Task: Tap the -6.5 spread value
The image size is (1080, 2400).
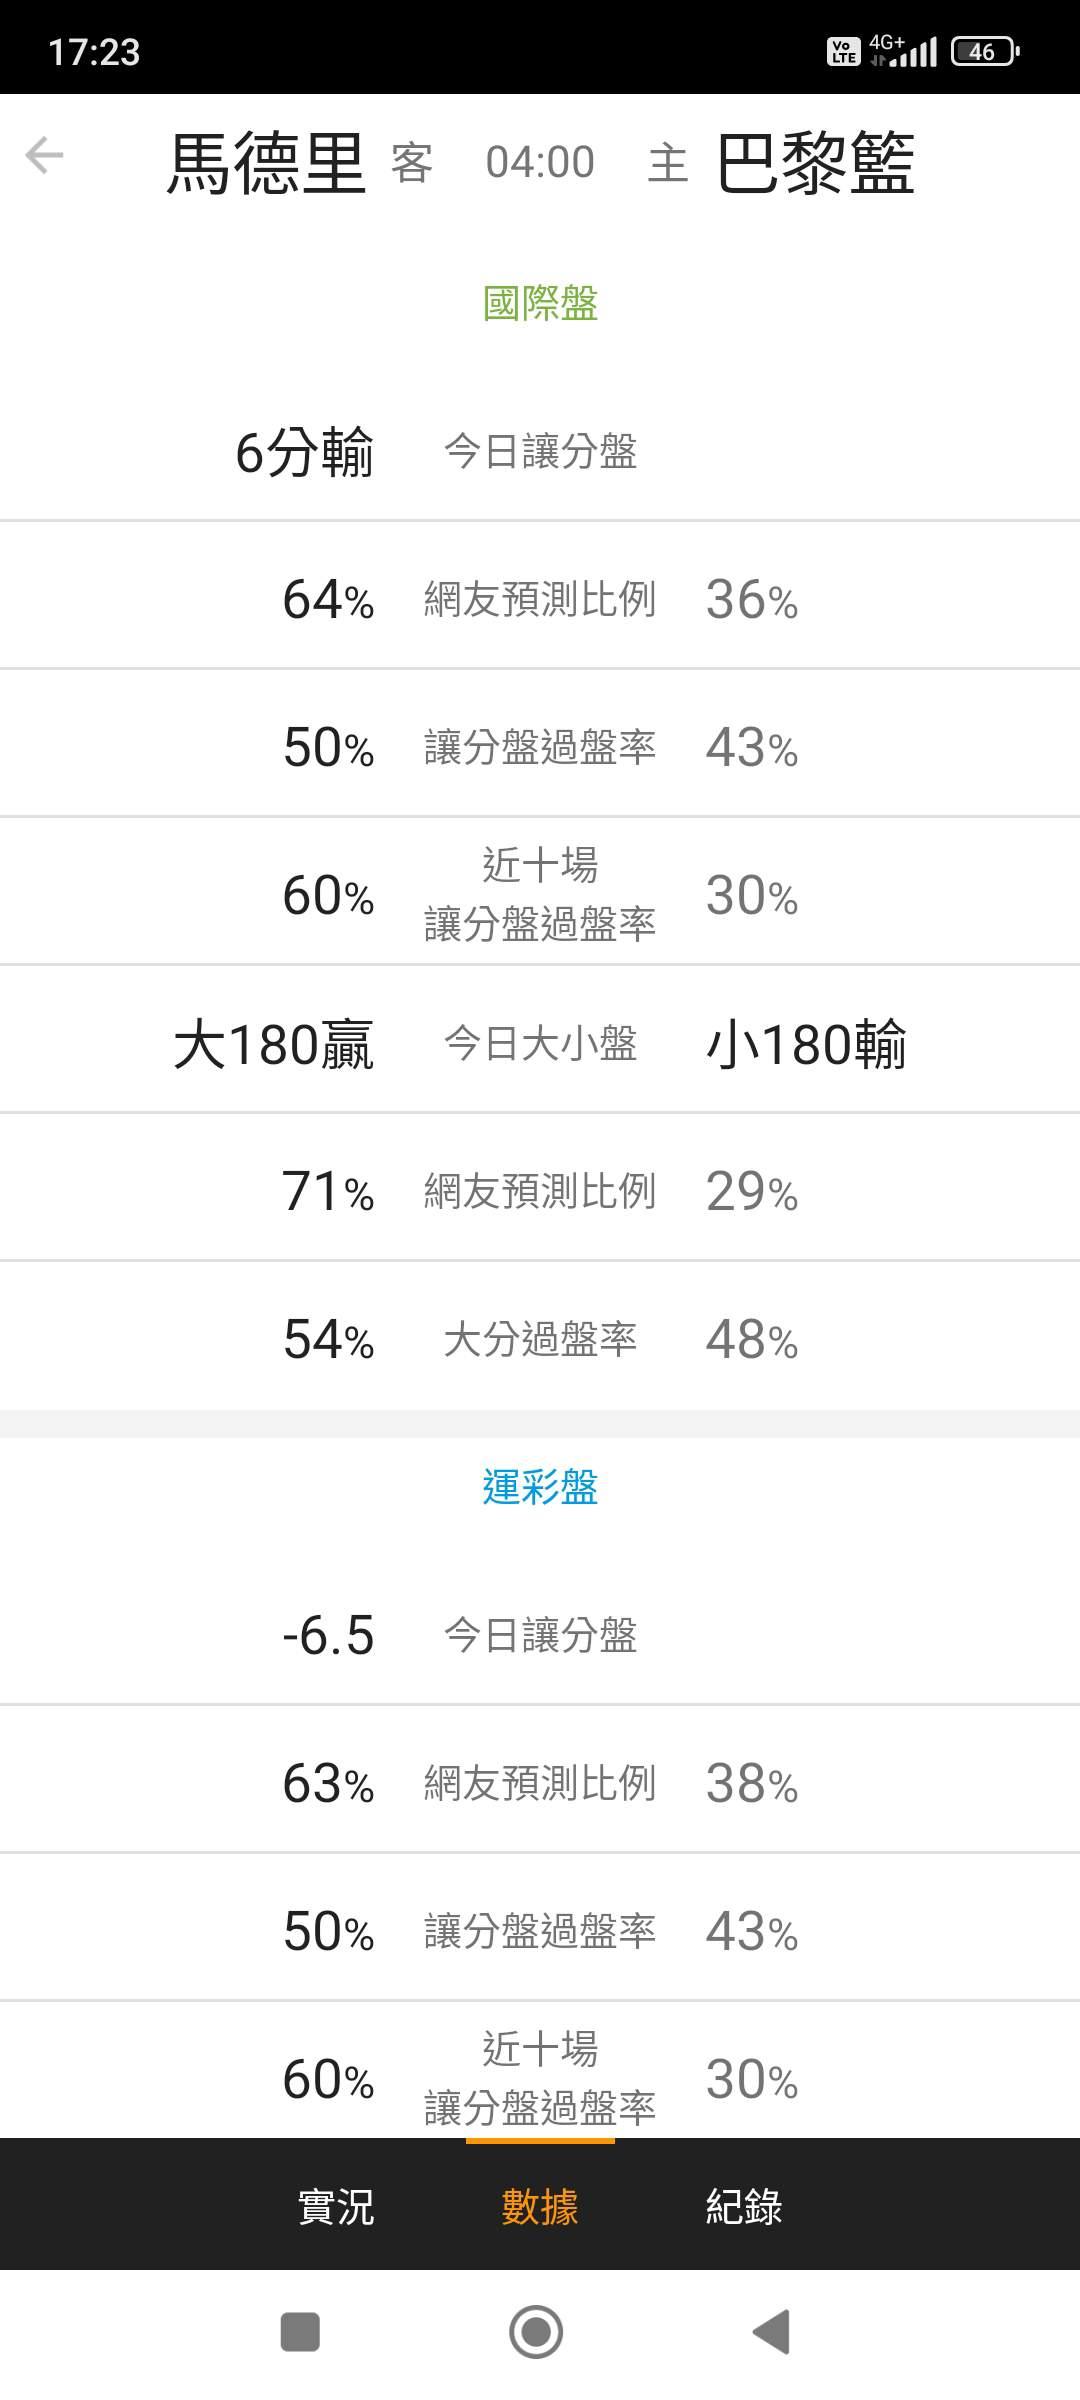Action: coord(328,1635)
